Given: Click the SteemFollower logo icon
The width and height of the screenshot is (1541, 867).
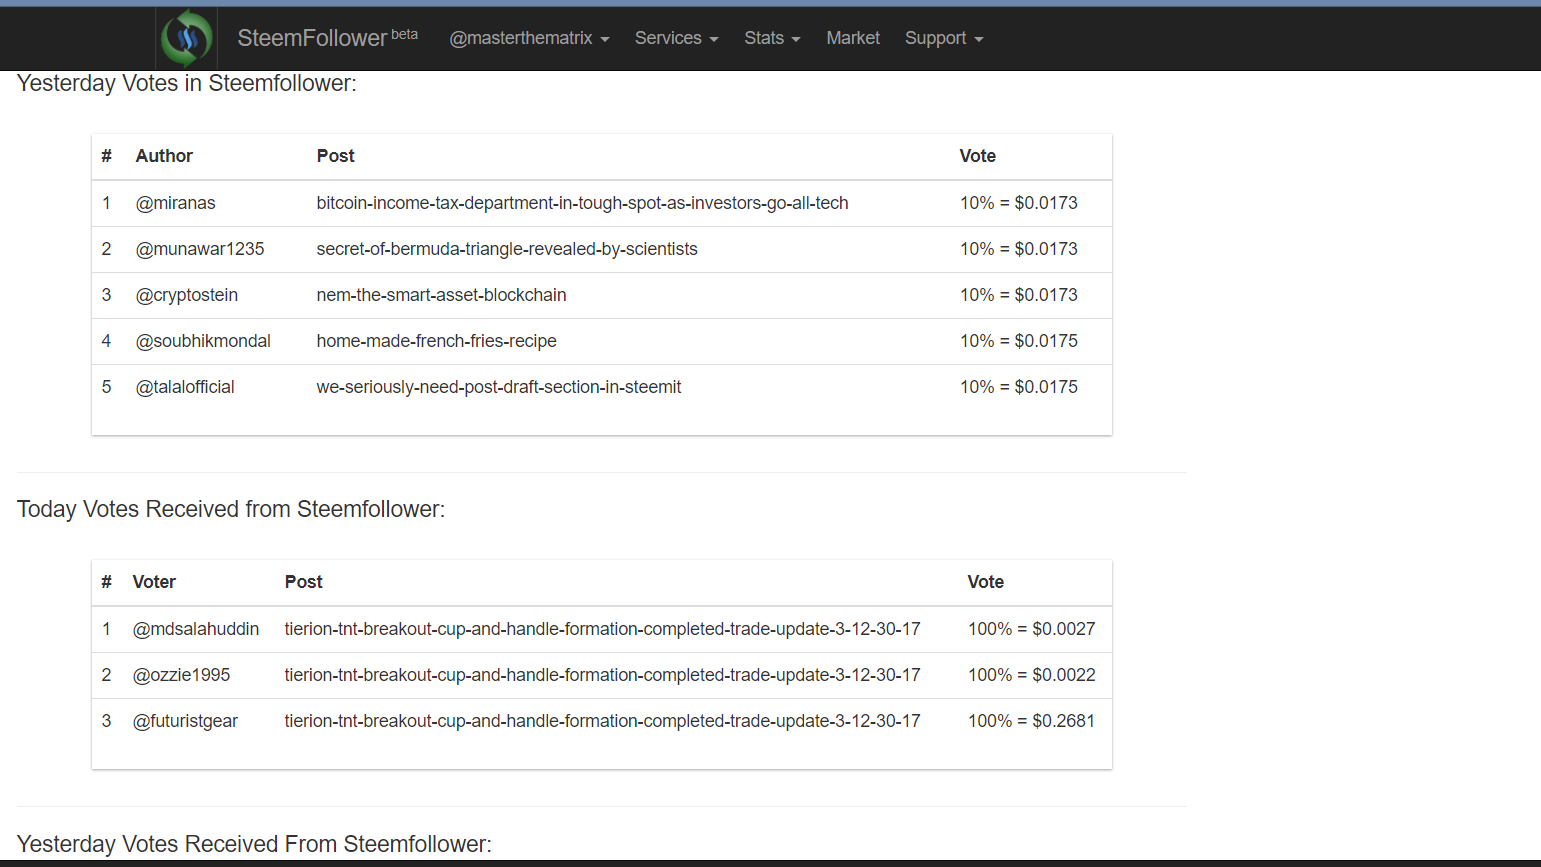Looking at the screenshot, I should click(187, 39).
